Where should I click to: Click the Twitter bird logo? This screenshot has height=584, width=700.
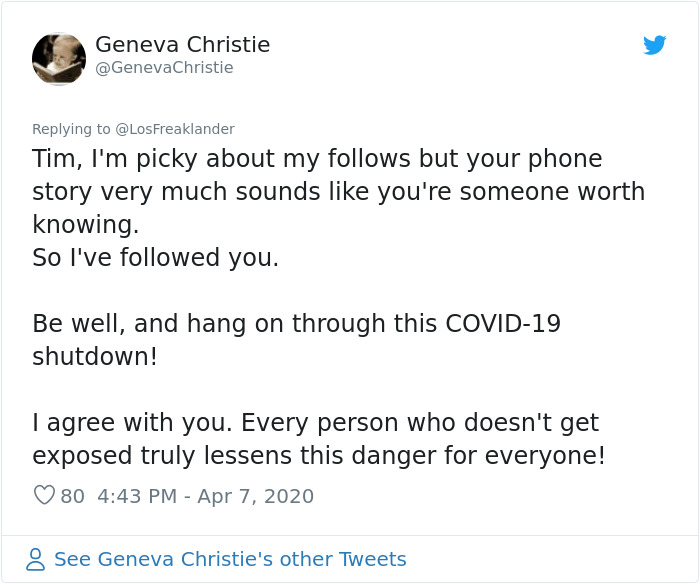click(x=654, y=45)
